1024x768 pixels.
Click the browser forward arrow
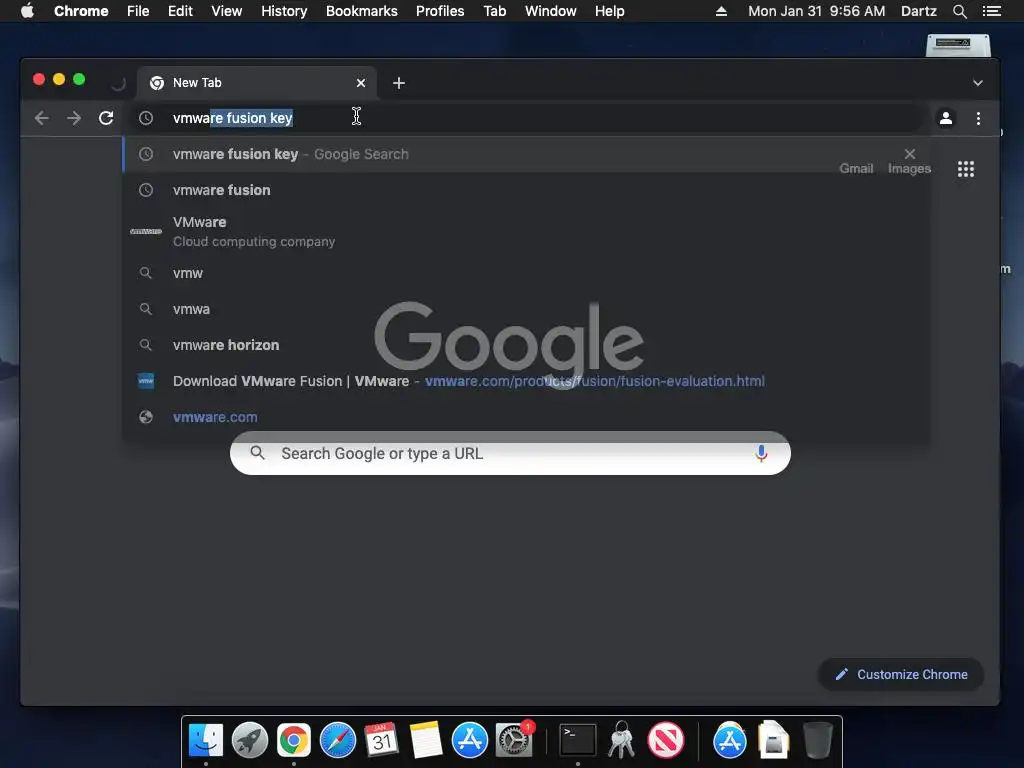(x=74, y=118)
